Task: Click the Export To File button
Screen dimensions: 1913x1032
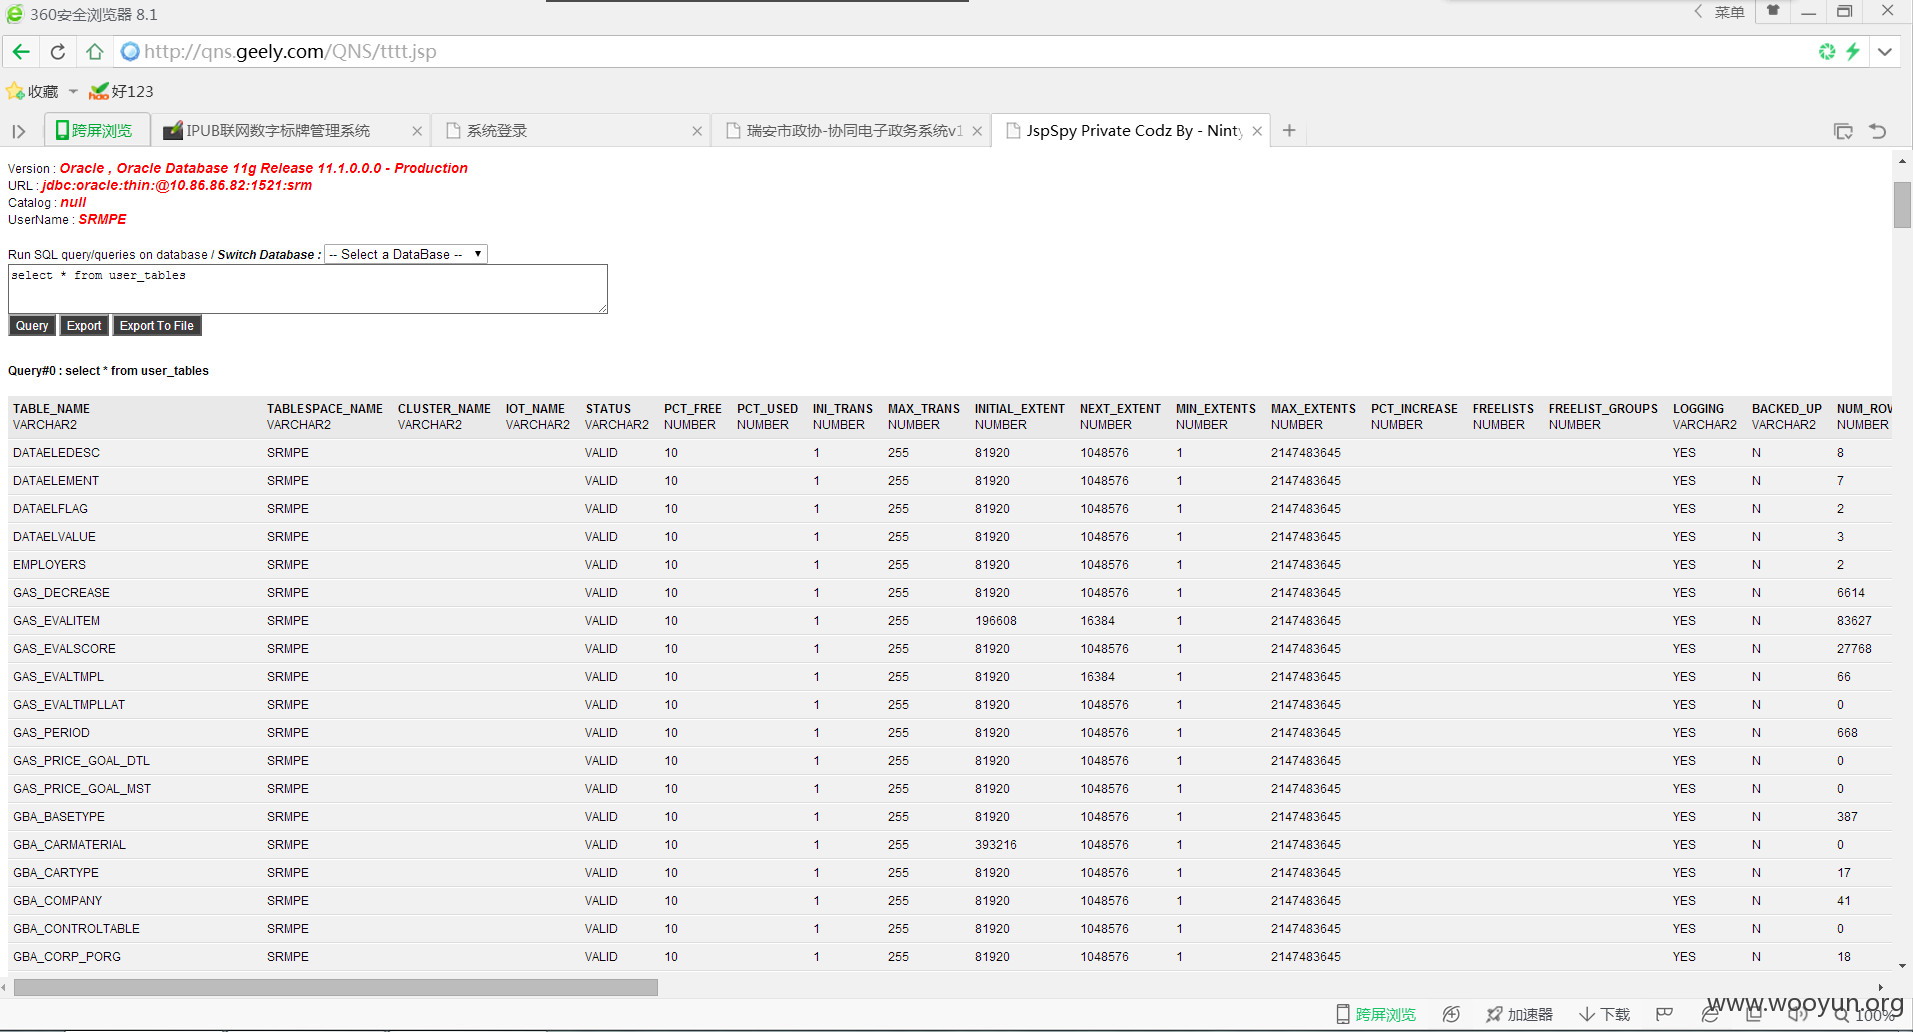Action: 157,326
